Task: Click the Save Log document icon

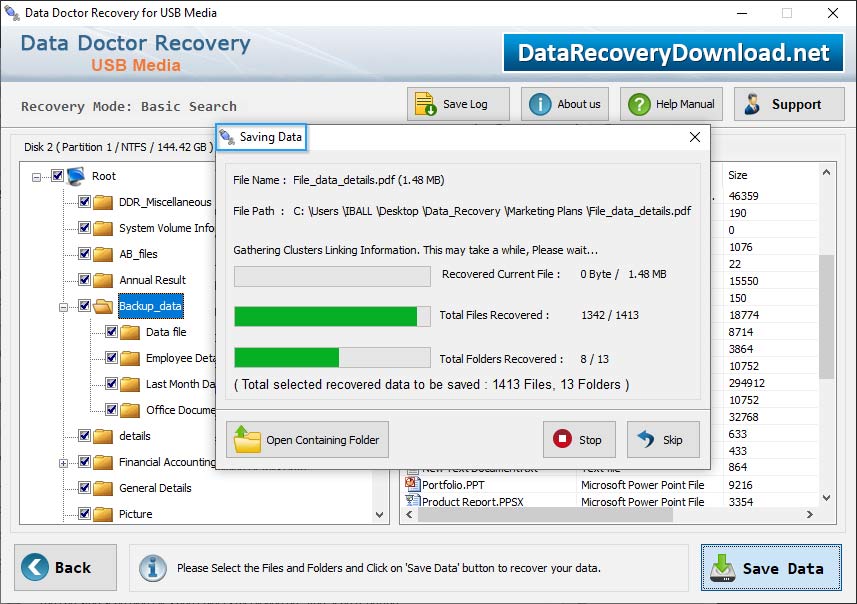Action: 425,104
